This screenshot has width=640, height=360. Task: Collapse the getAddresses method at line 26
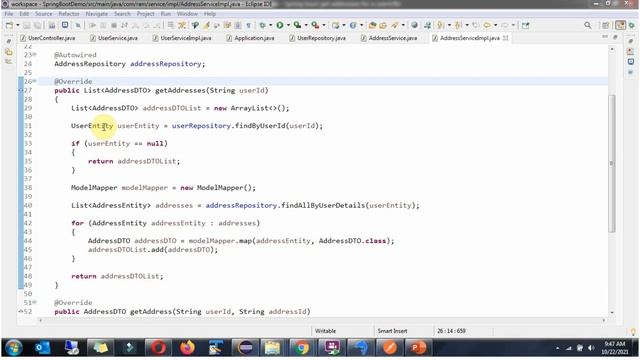tap(35, 81)
